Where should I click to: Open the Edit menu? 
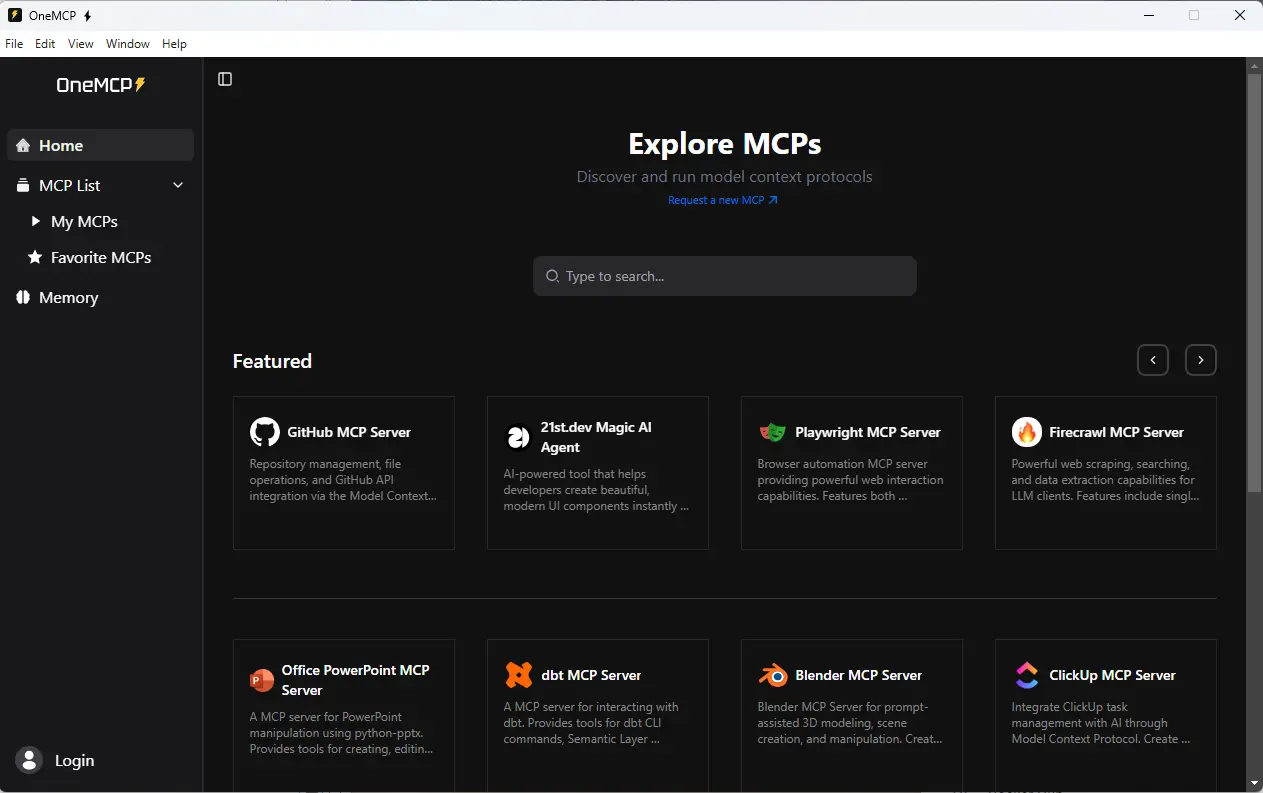point(45,44)
